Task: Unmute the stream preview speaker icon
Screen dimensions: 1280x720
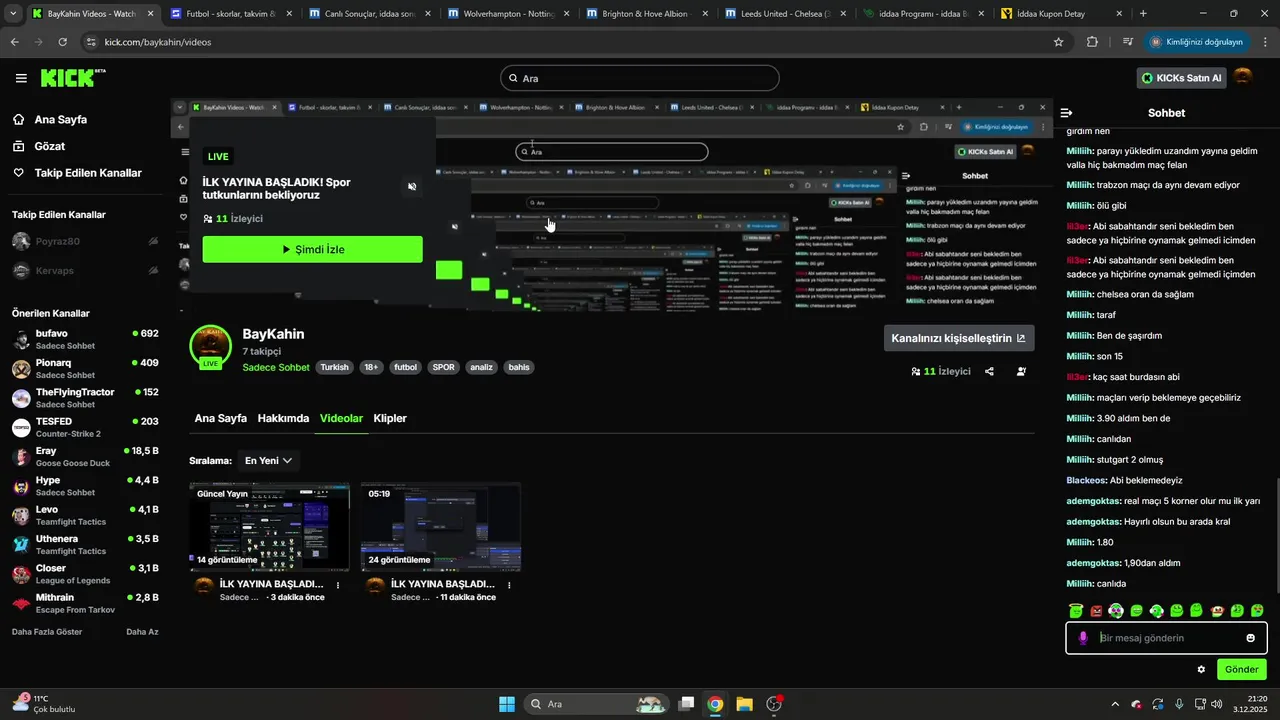Action: pyautogui.click(x=412, y=187)
